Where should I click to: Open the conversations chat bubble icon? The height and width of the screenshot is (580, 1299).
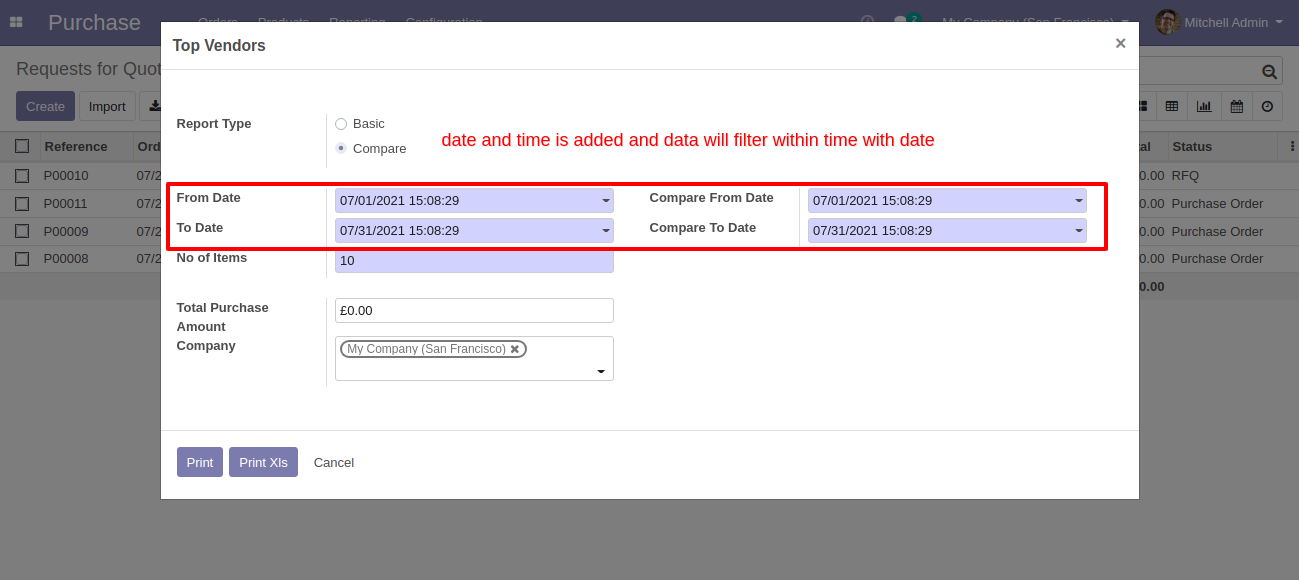tap(902, 21)
